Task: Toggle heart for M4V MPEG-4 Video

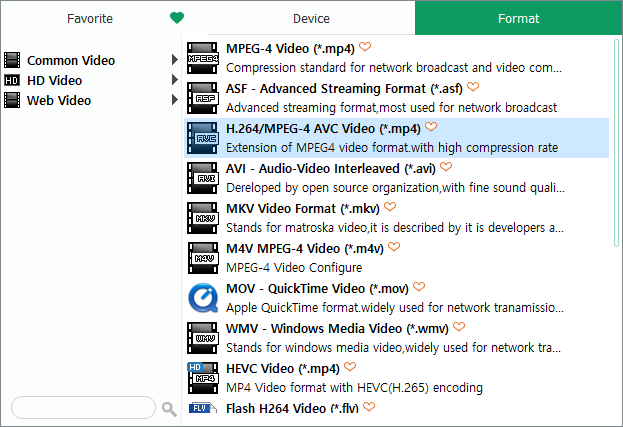Action: click(x=394, y=247)
